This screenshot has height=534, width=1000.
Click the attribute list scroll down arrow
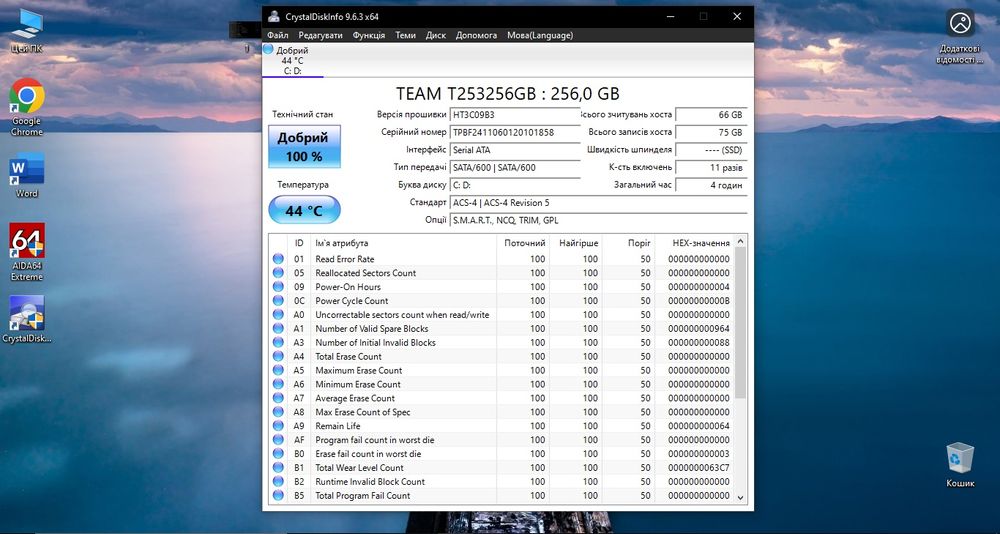(x=740, y=498)
